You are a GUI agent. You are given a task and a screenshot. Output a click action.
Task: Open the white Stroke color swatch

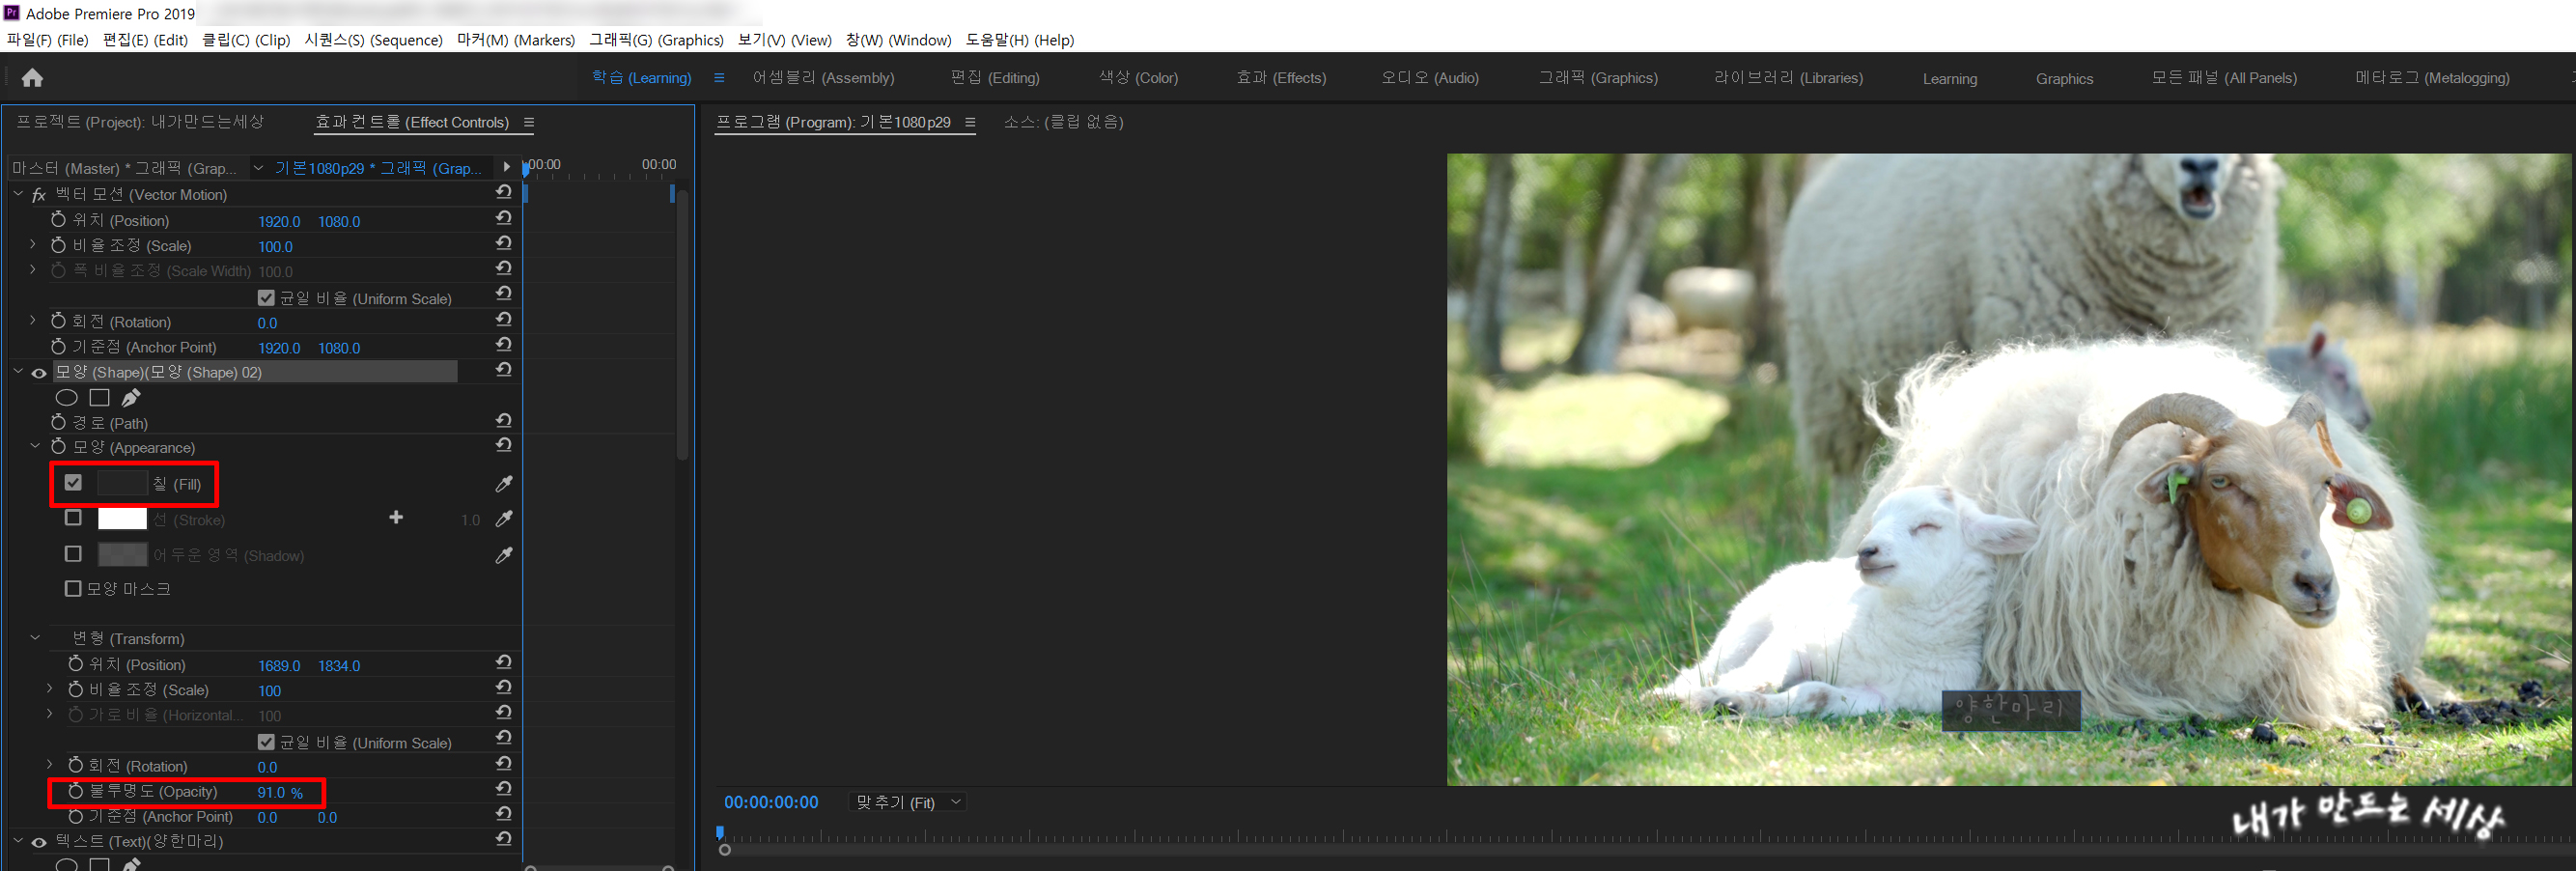tap(122, 518)
